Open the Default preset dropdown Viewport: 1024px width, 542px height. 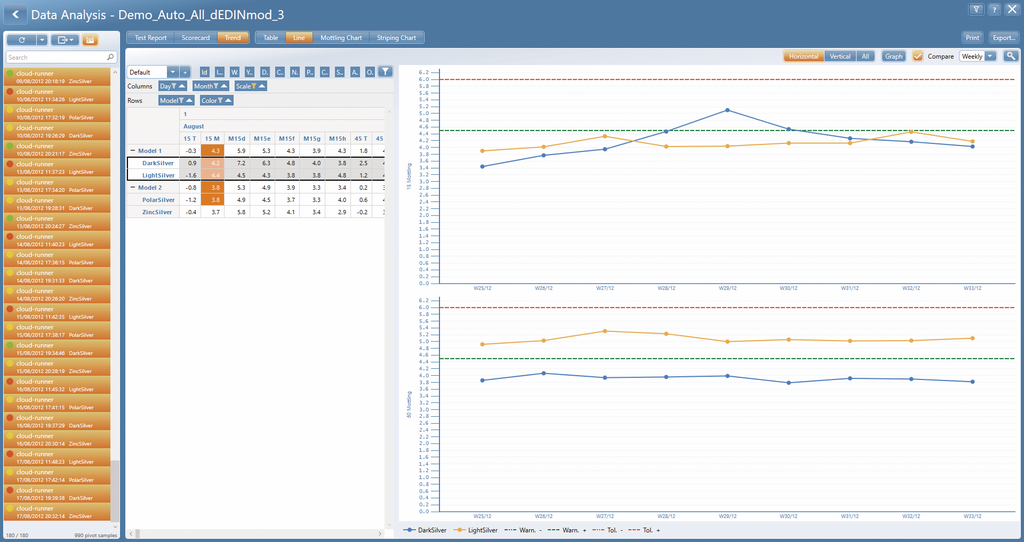(x=173, y=72)
